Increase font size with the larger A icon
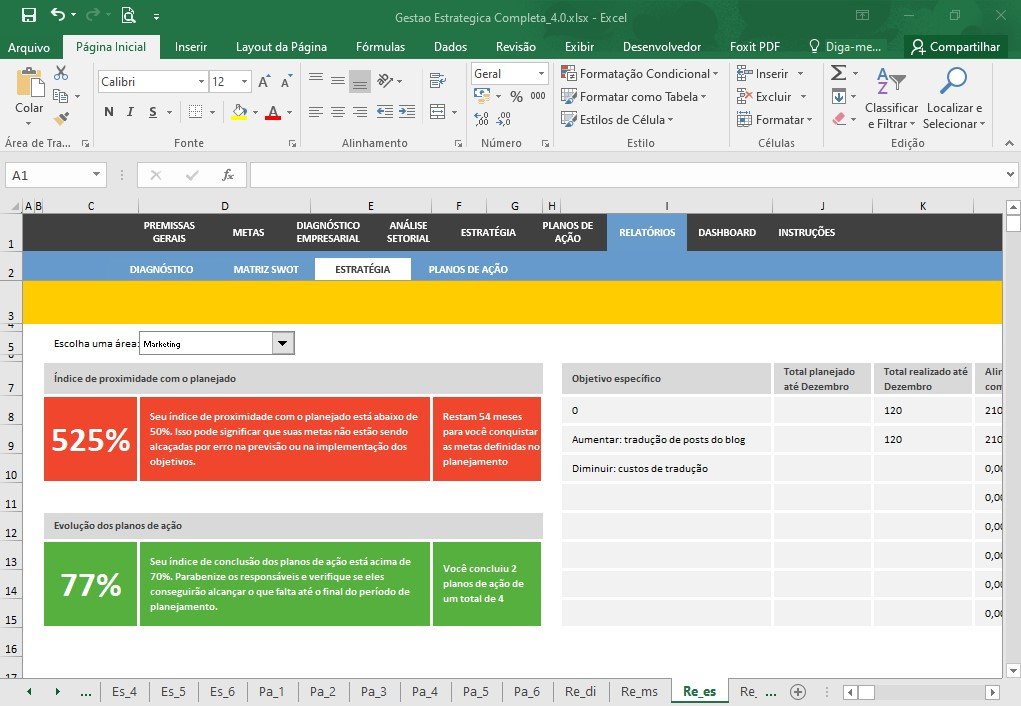This screenshot has height=706, width=1021. coord(264,81)
